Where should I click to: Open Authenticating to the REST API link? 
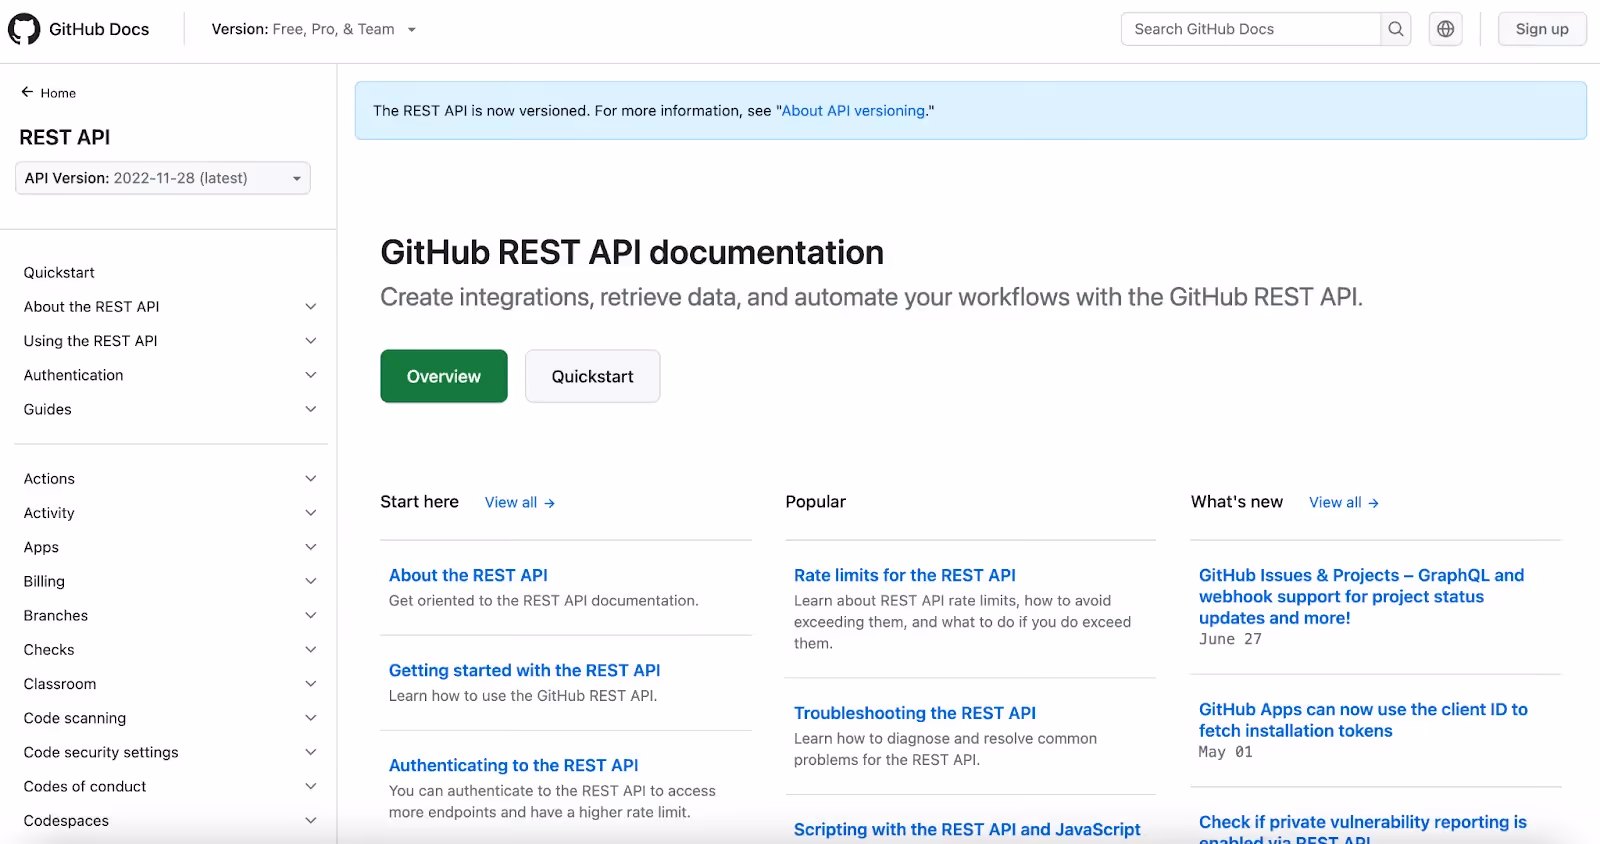tap(513, 765)
